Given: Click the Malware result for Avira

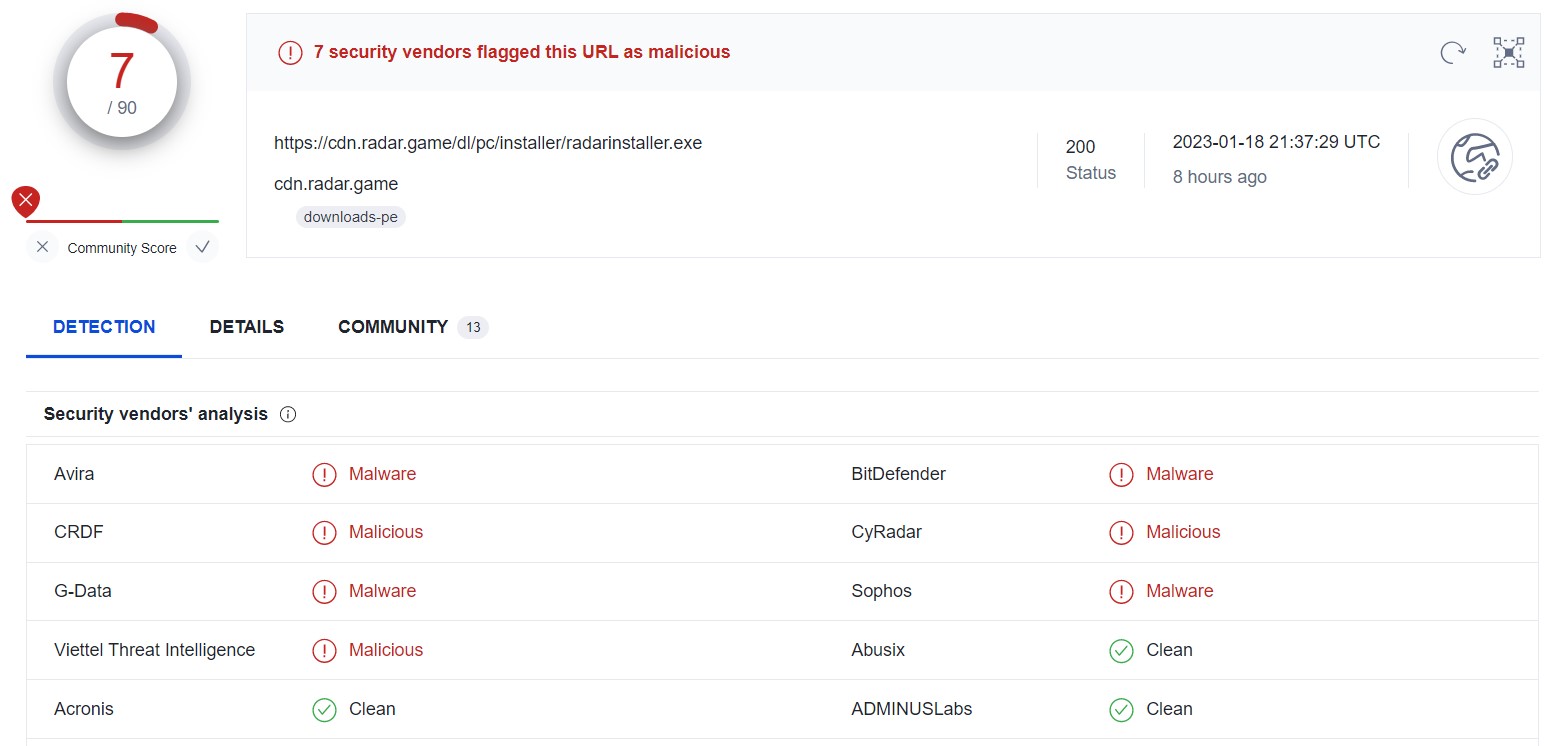Looking at the screenshot, I should pos(382,474).
